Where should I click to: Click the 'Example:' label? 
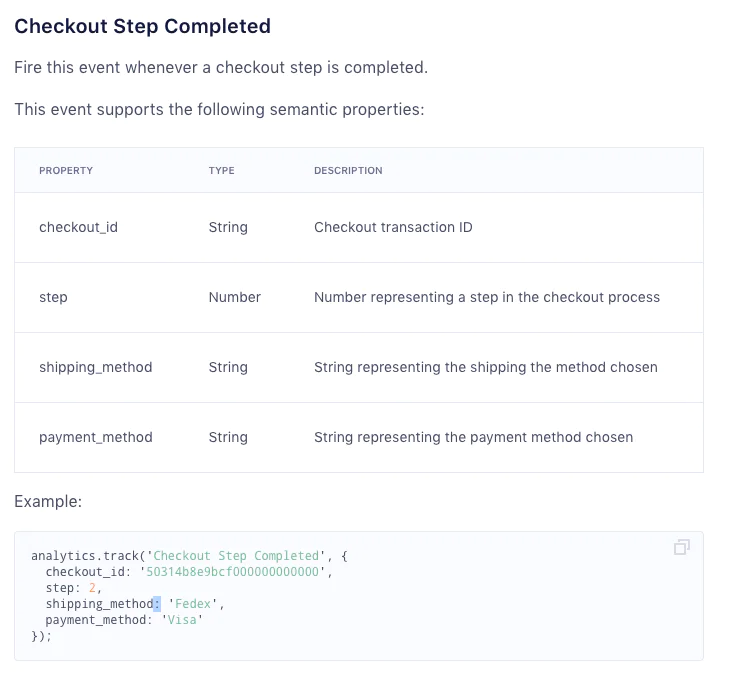pos(48,501)
